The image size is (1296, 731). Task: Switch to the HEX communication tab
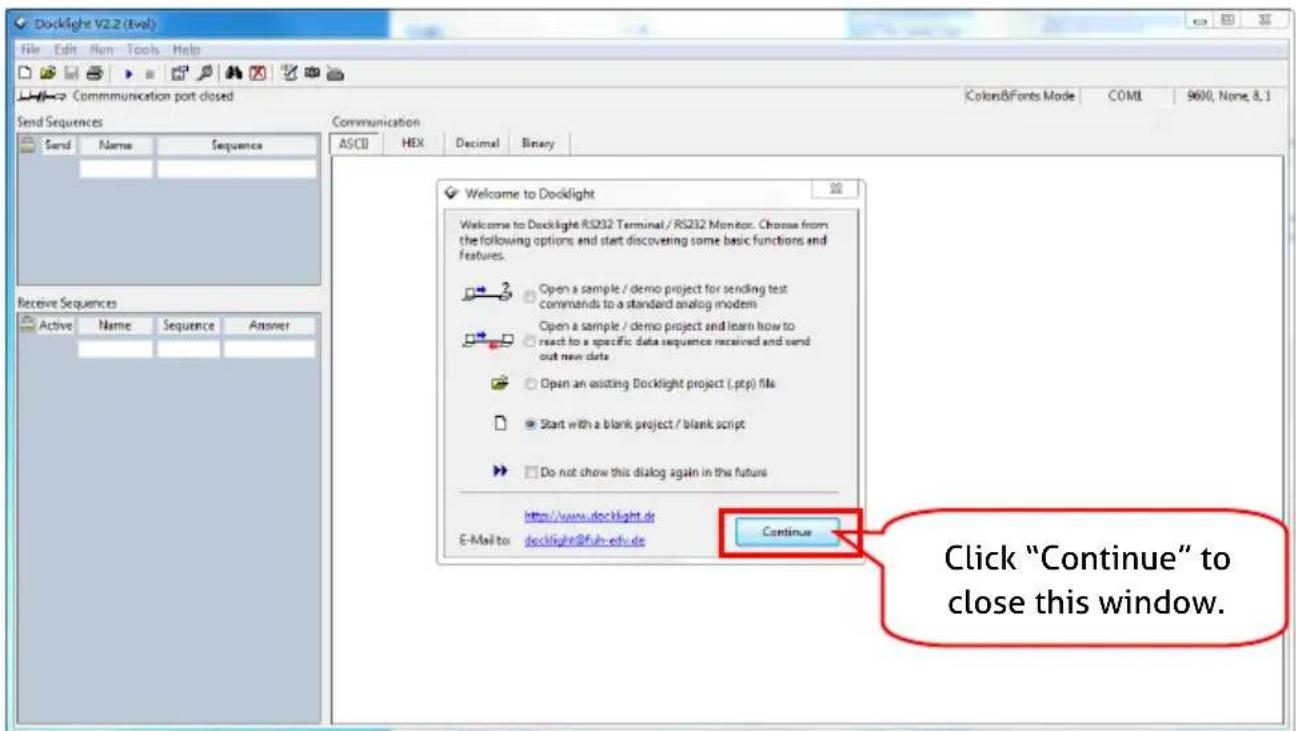(414, 143)
